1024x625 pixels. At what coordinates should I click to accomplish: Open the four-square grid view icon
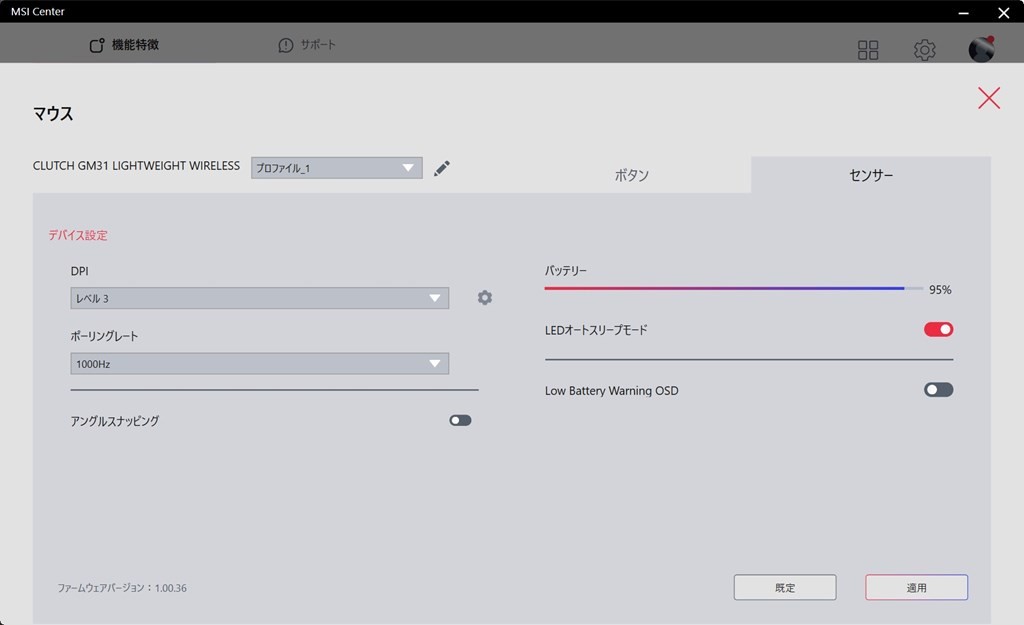pos(868,50)
